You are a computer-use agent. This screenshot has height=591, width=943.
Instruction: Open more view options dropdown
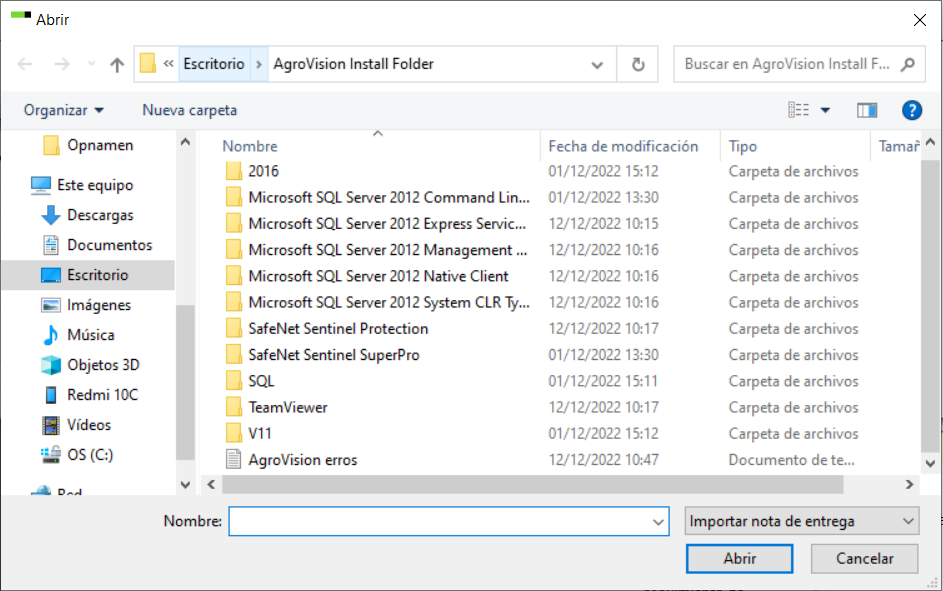pyautogui.click(x=826, y=110)
